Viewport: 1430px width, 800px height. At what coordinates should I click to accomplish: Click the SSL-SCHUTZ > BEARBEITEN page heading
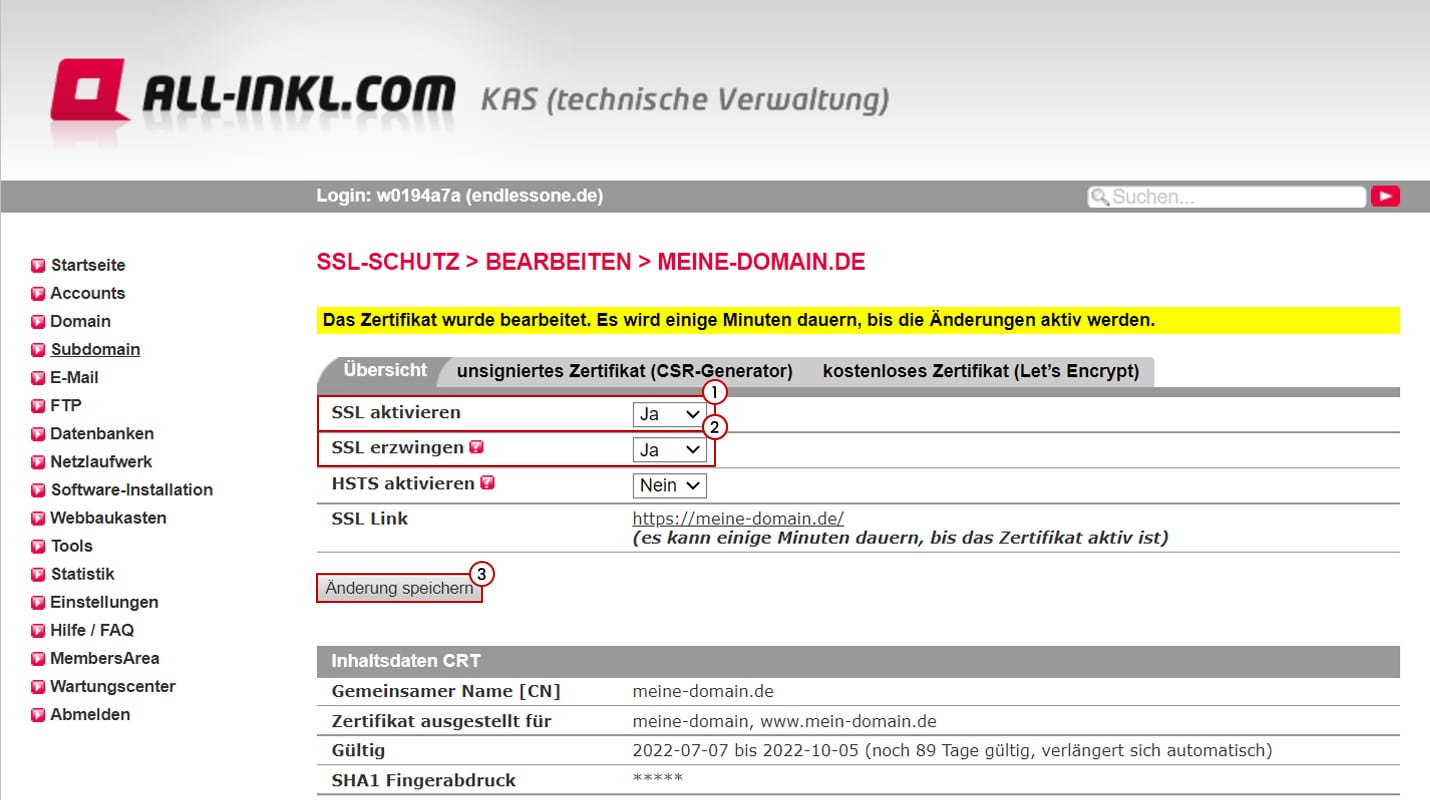pyautogui.click(x=591, y=262)
